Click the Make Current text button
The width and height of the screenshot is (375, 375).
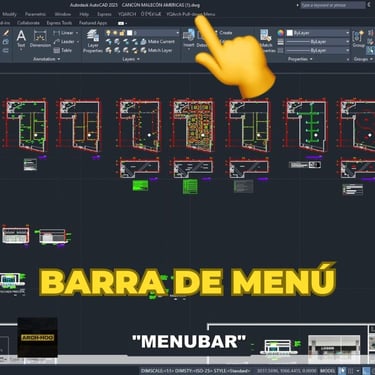[161, 42]
